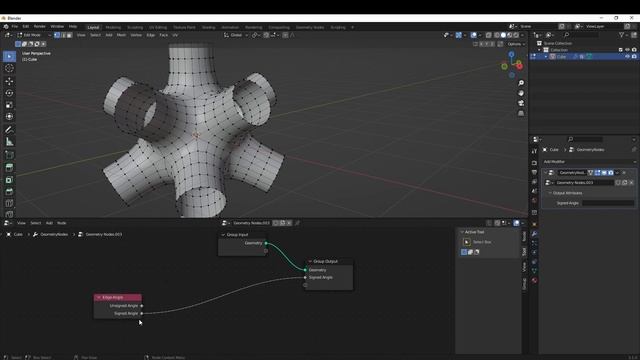Click the Signed Angle attribute input field

pos(608,203)
